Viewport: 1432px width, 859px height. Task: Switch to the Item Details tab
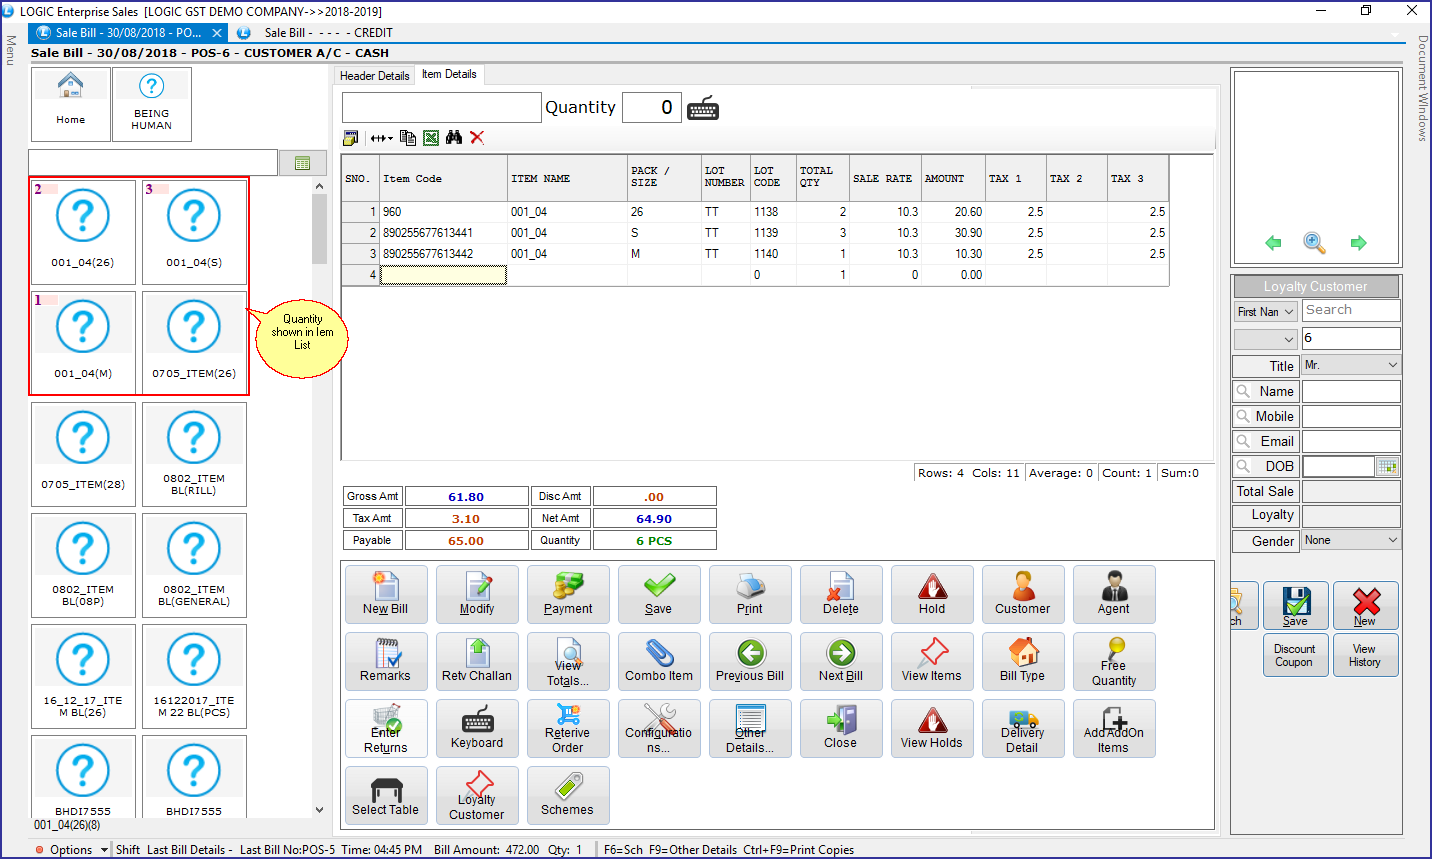pos(449,75)
